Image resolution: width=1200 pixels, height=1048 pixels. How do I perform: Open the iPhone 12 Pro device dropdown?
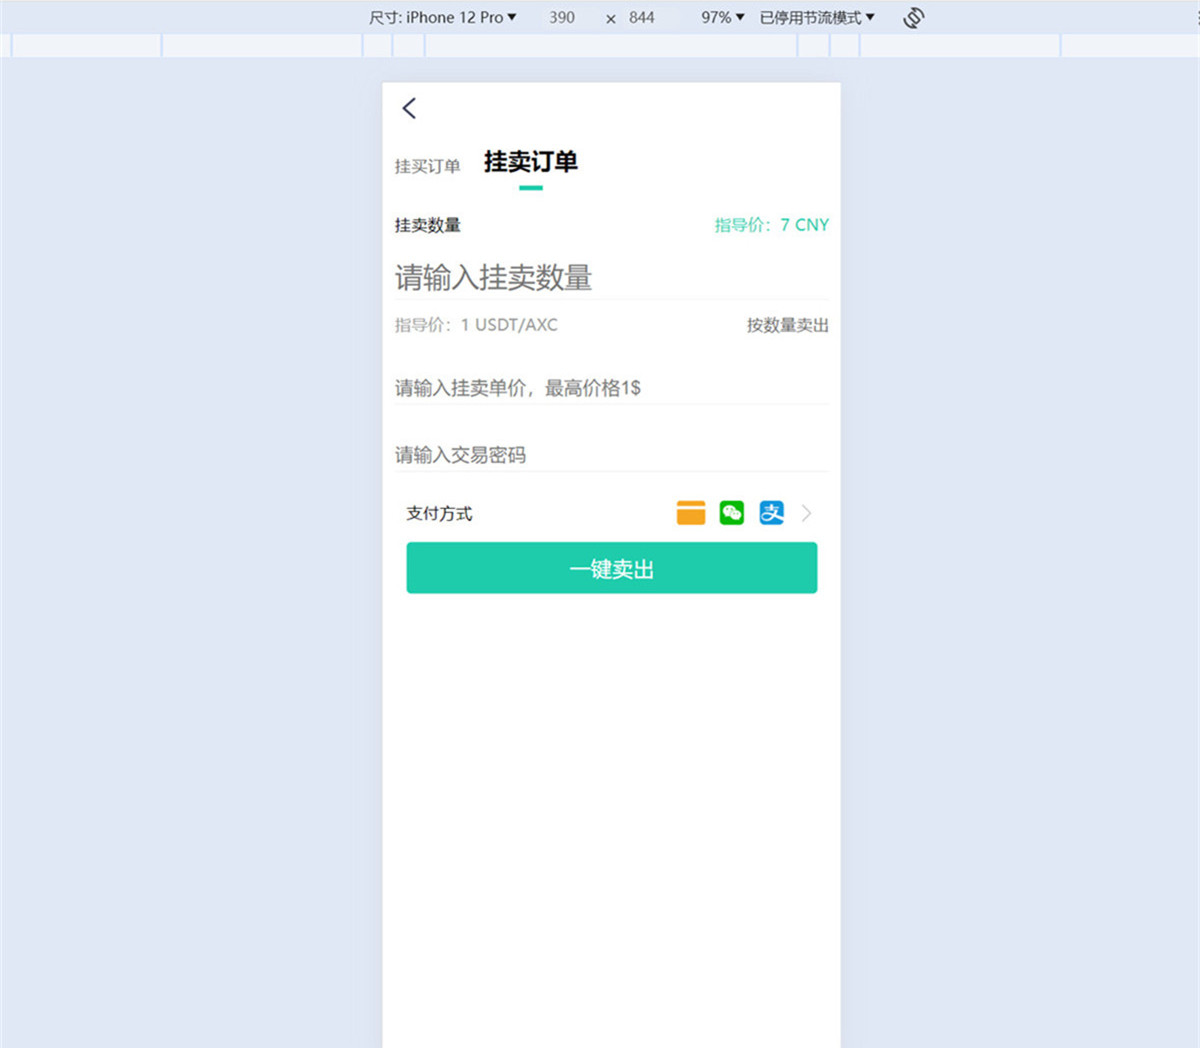[x=459, y=17]
